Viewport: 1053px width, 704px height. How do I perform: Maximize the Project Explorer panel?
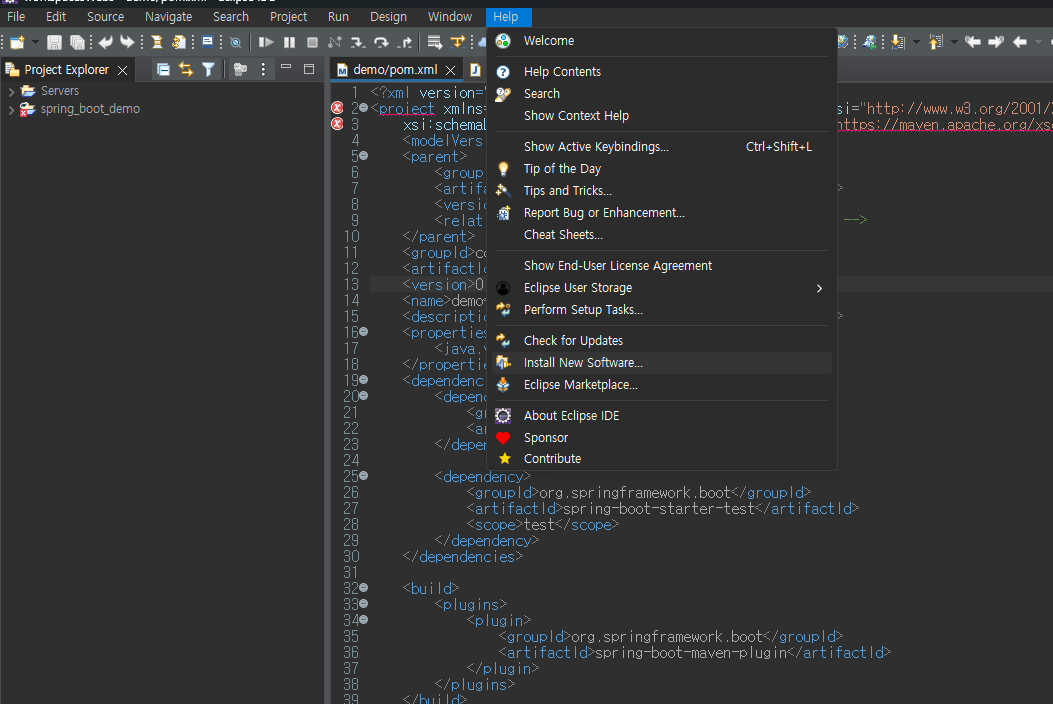point(309,69)
